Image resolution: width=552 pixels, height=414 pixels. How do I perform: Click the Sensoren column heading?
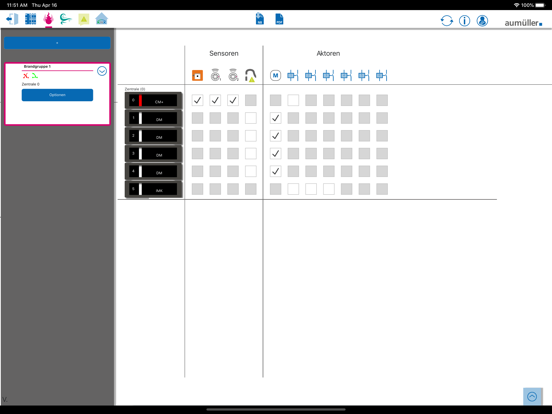point(224,54)
